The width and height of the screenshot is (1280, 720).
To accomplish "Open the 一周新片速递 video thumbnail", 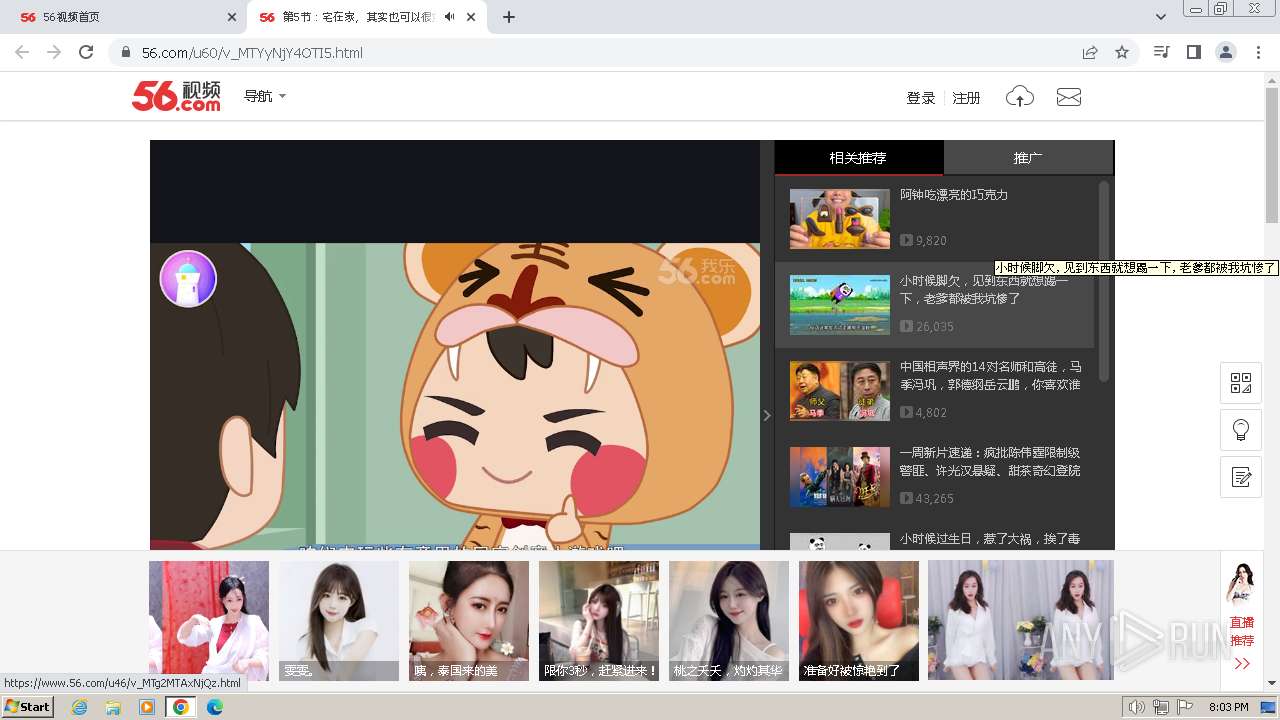I will 840,477.
